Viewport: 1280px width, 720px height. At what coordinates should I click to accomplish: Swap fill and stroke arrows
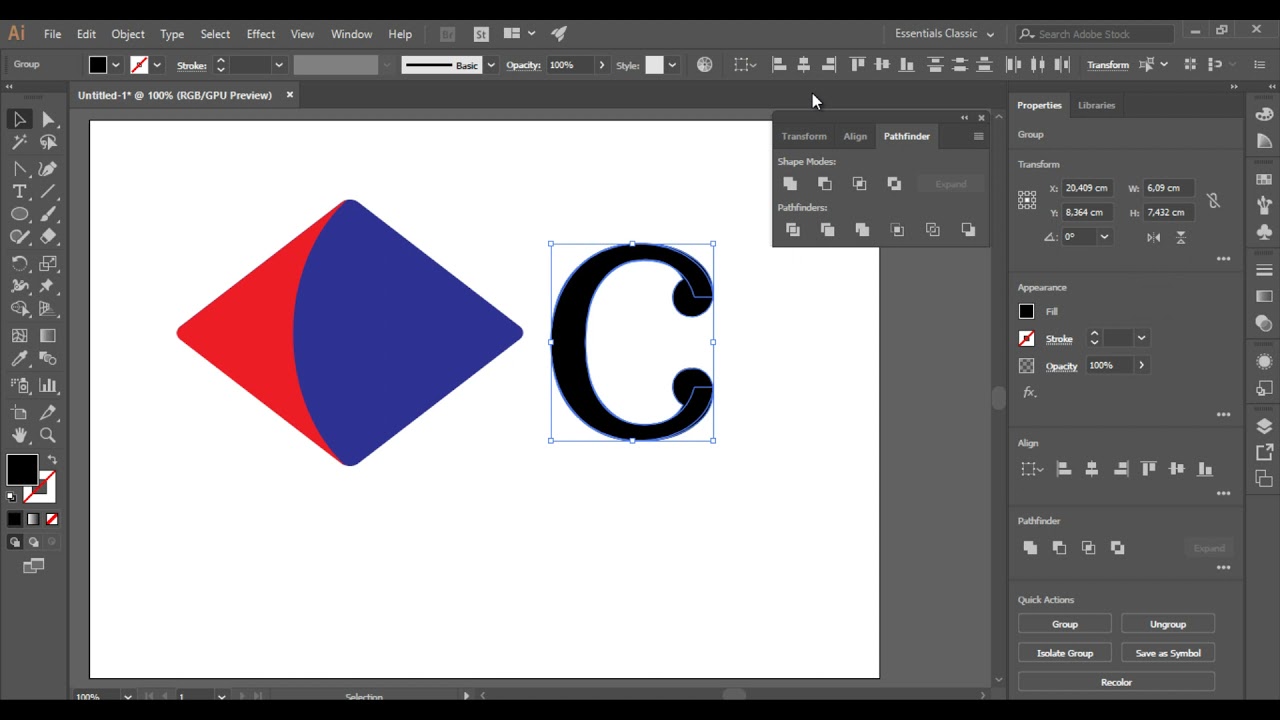point(52,460)
